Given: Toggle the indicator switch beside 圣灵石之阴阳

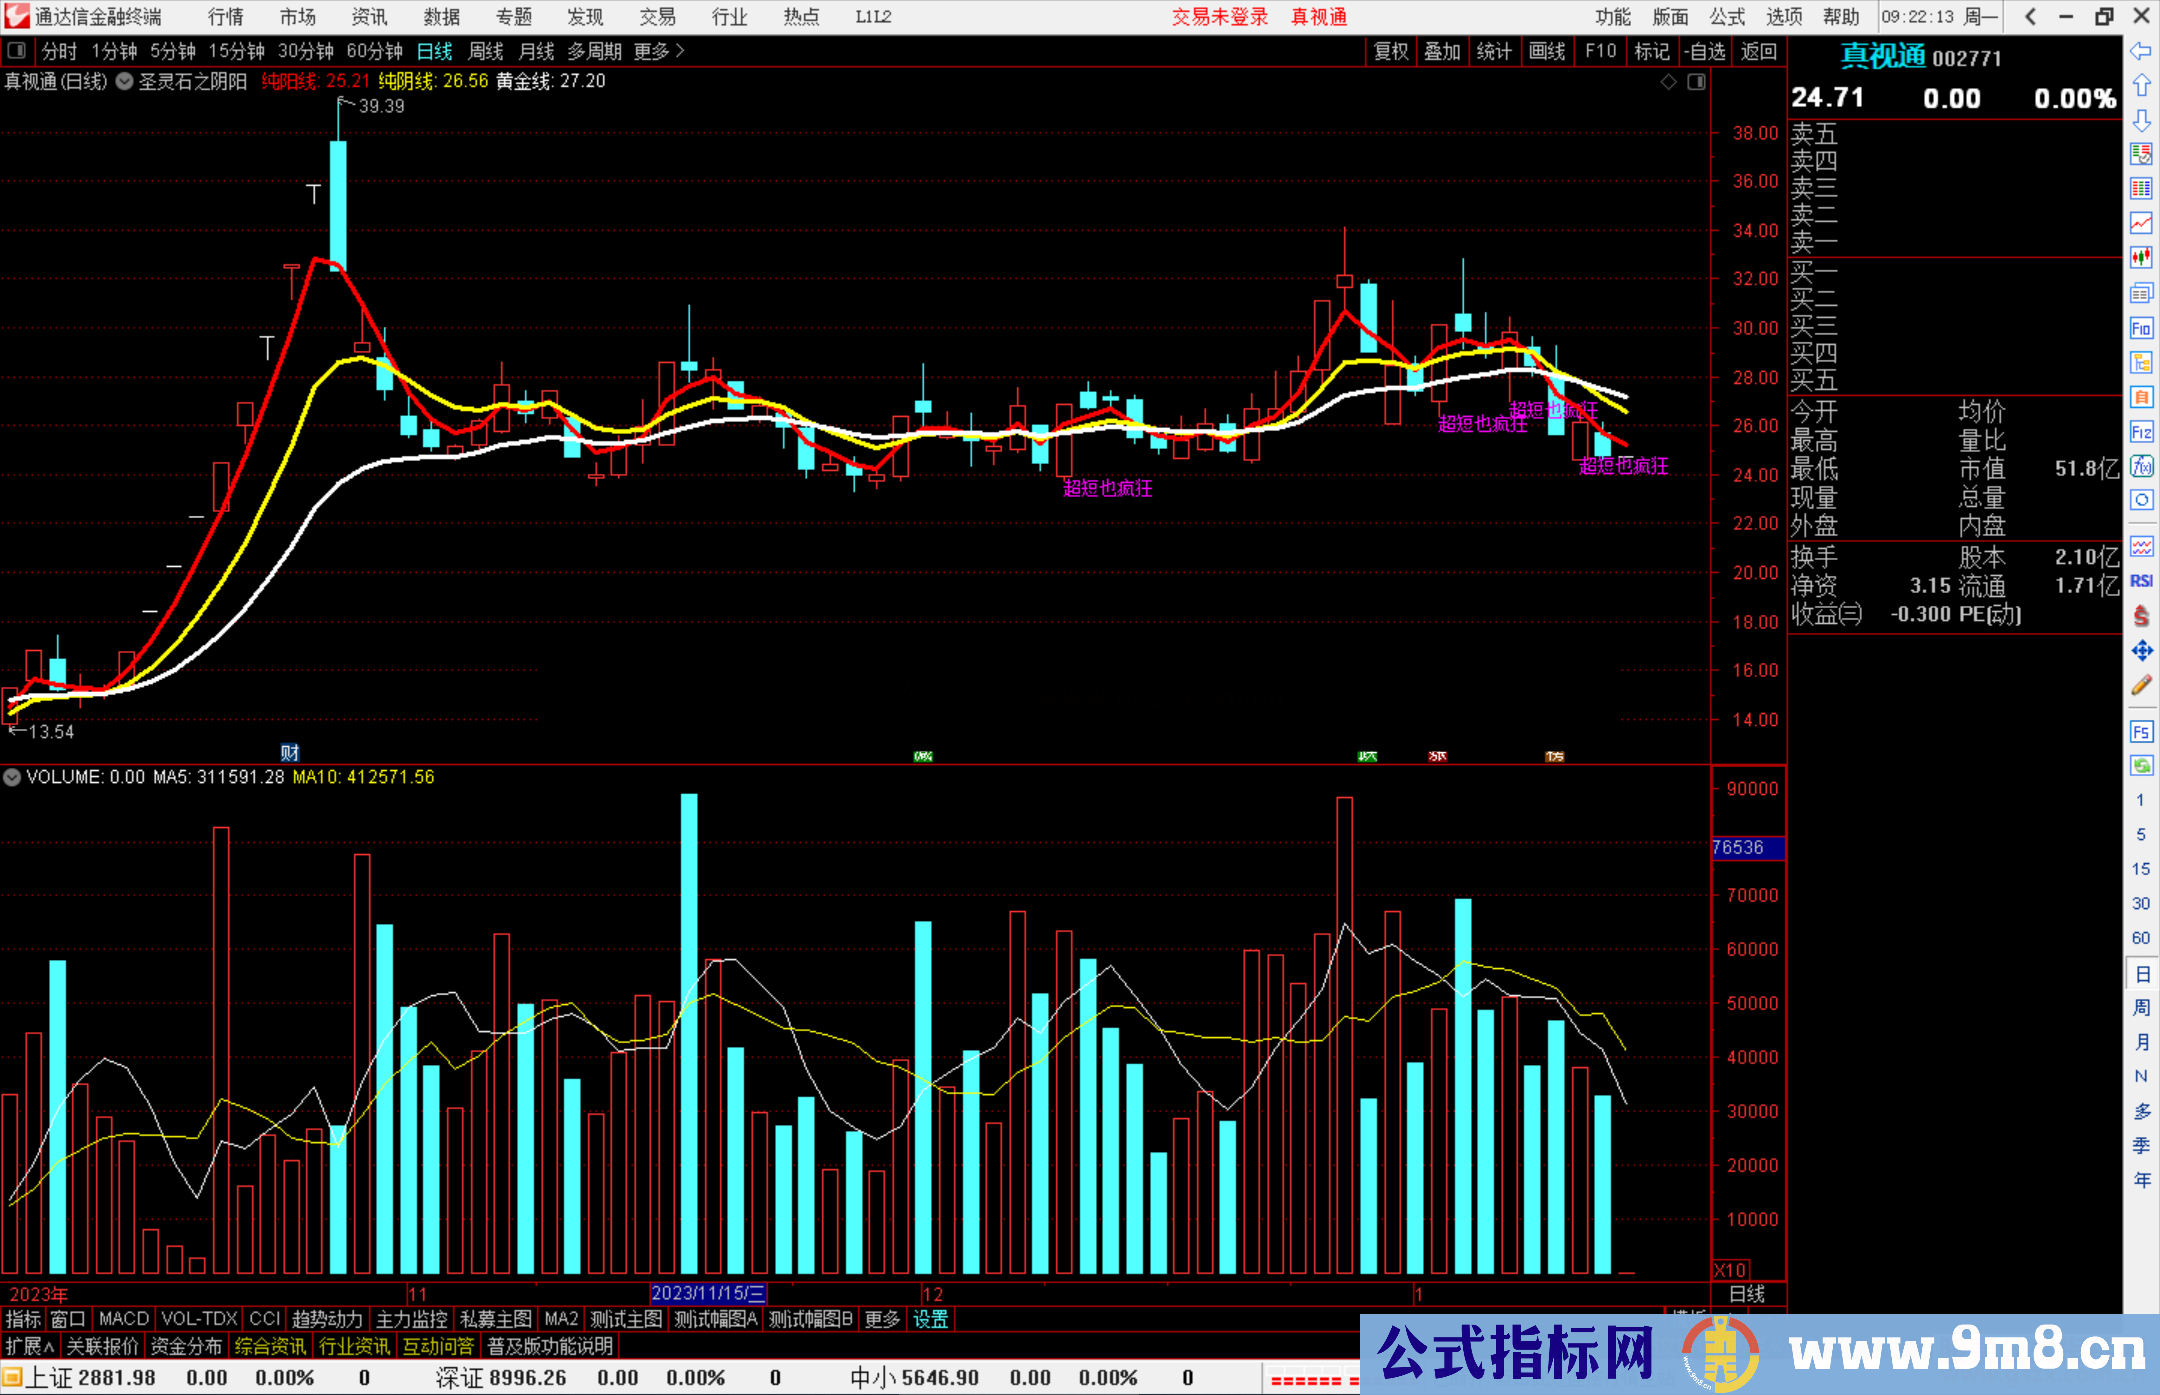Looking at the screenshot, I should pos(124,82).
